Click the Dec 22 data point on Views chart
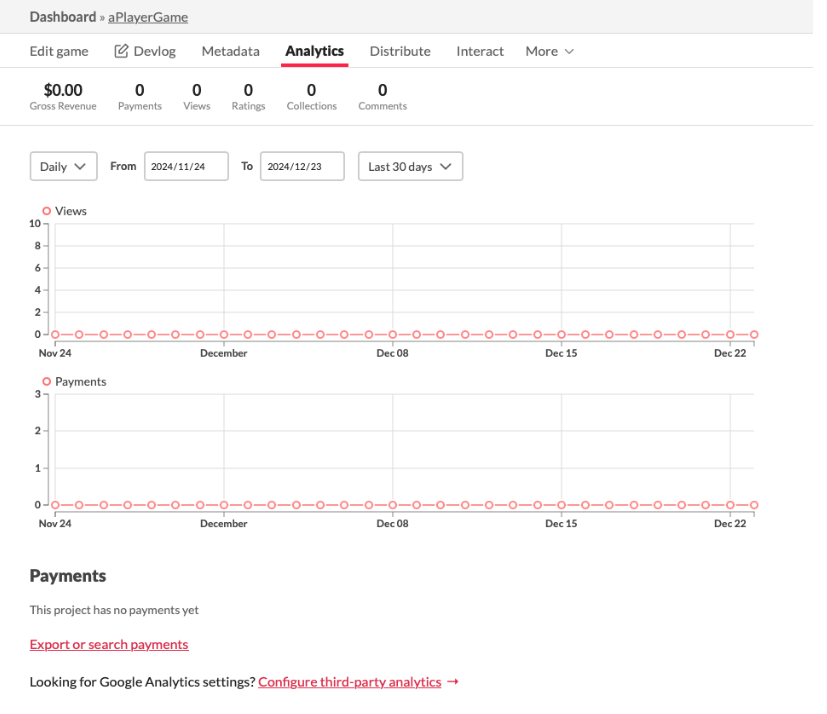827x714 pixels. click(x=730, y=335)
